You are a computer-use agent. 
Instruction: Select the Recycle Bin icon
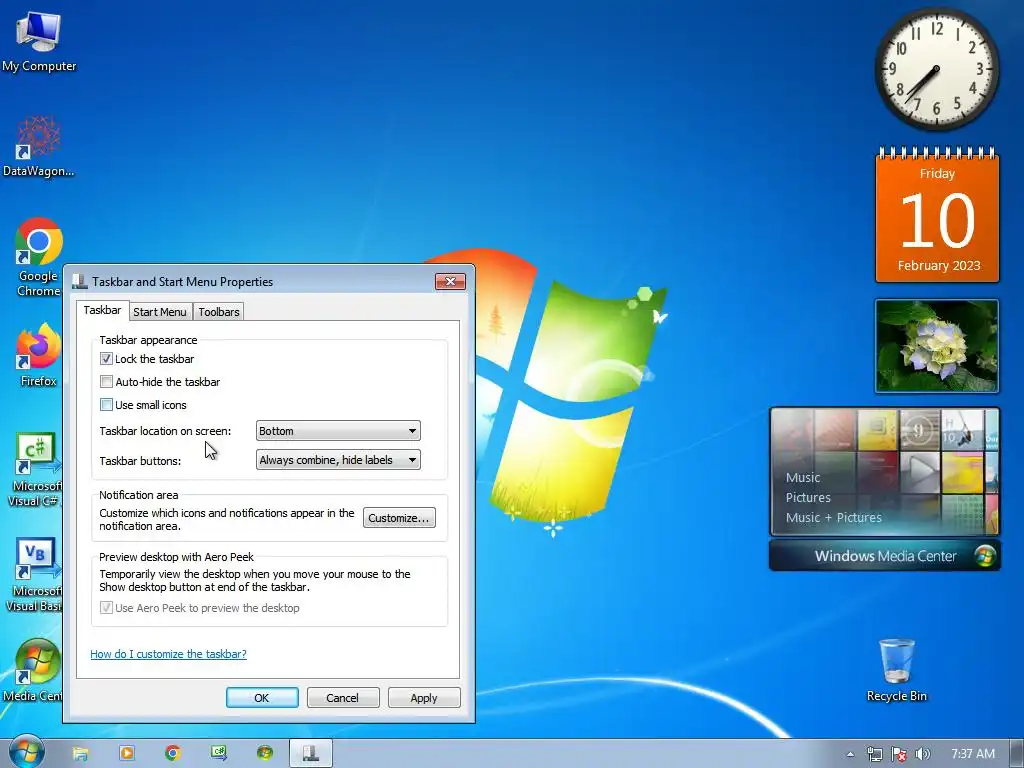click(x=896, y=670)
